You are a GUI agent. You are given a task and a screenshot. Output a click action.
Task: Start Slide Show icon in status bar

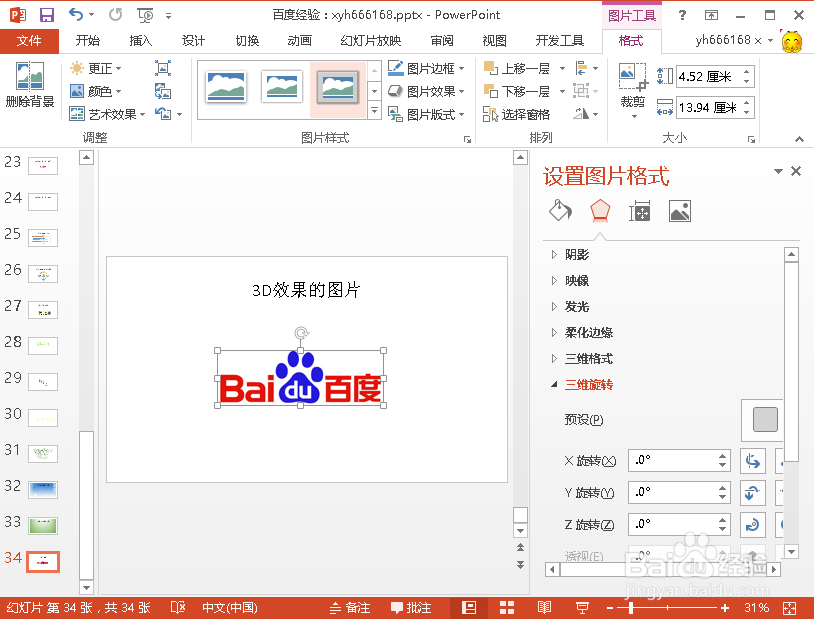[582, 607]
